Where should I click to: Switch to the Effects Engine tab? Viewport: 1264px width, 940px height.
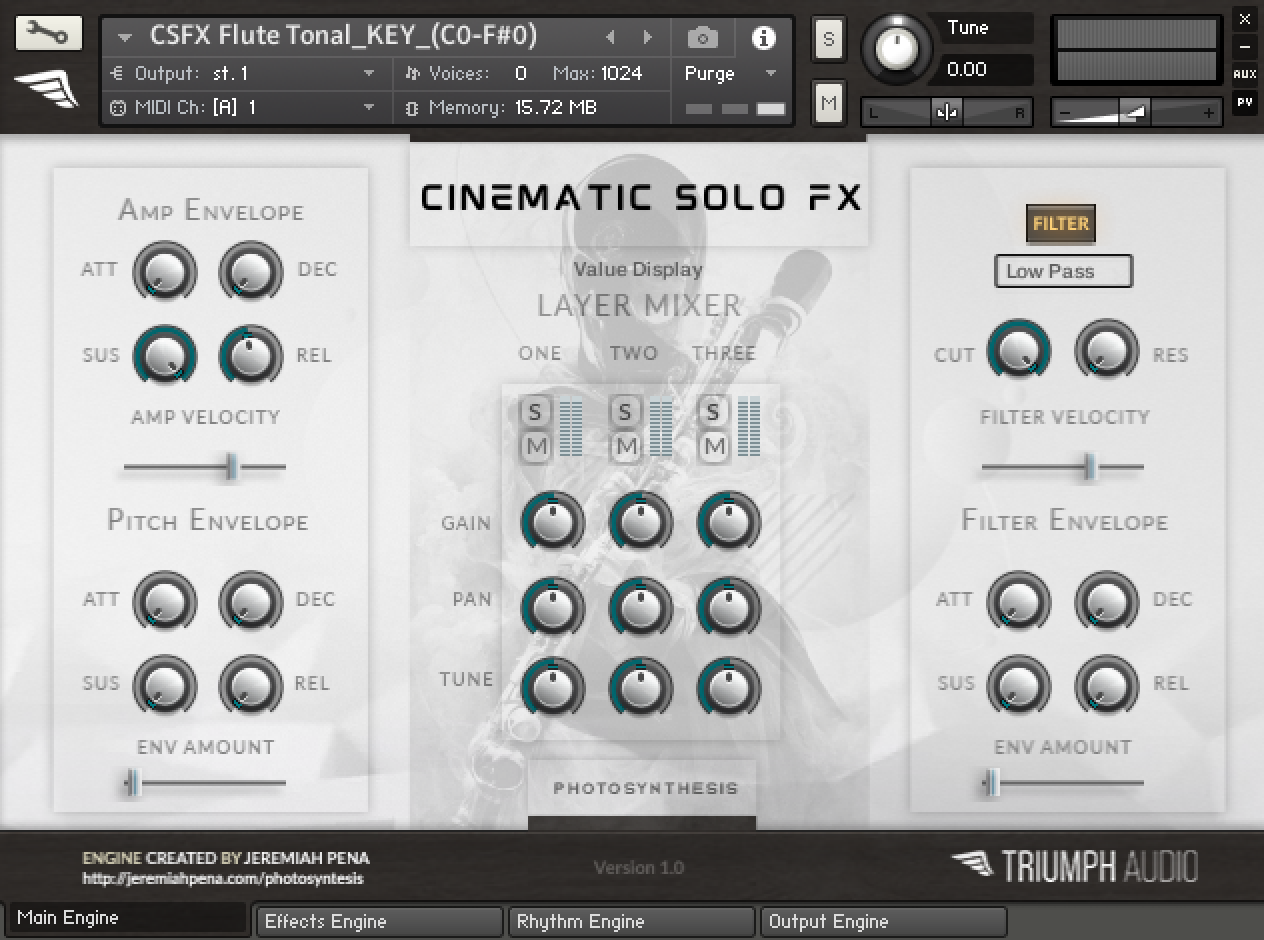378,921
